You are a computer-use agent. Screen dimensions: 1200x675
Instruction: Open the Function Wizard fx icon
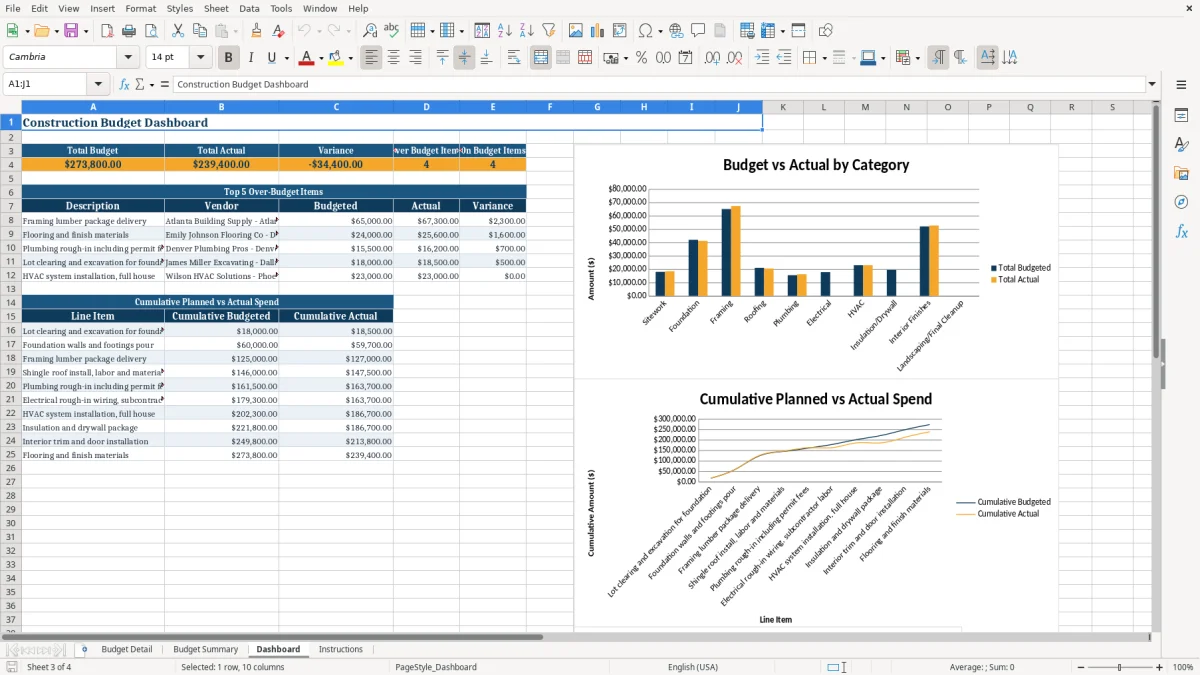124,84
